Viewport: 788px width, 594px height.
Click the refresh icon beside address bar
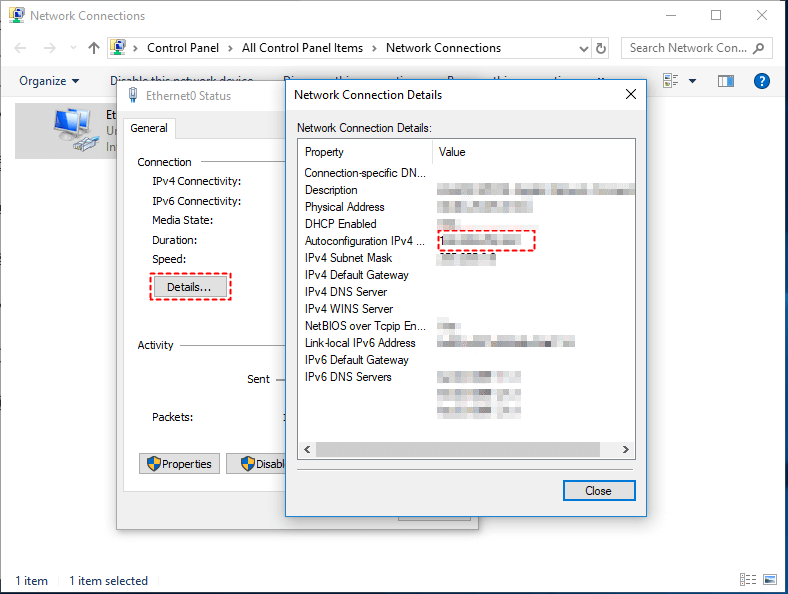tap(600, 48)
